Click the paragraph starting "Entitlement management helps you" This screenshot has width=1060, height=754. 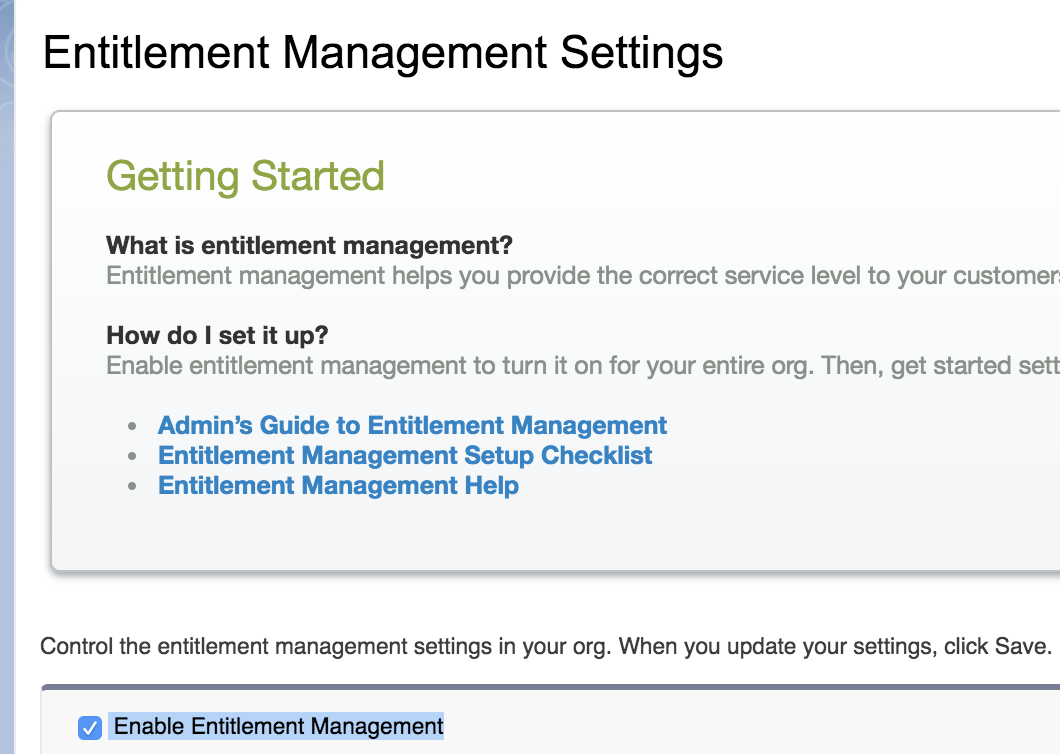pyautogui.click(x=580, y=275)
